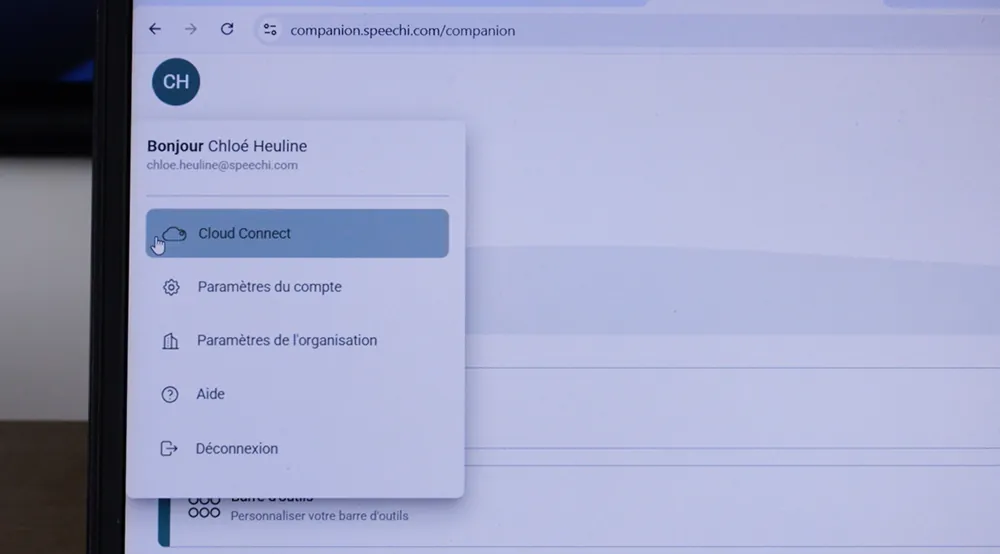The width and height of the screenshot is (1000, 554).
Task: Click the address bar URL companion.speechi.com
Action: [x=402, y=31]
